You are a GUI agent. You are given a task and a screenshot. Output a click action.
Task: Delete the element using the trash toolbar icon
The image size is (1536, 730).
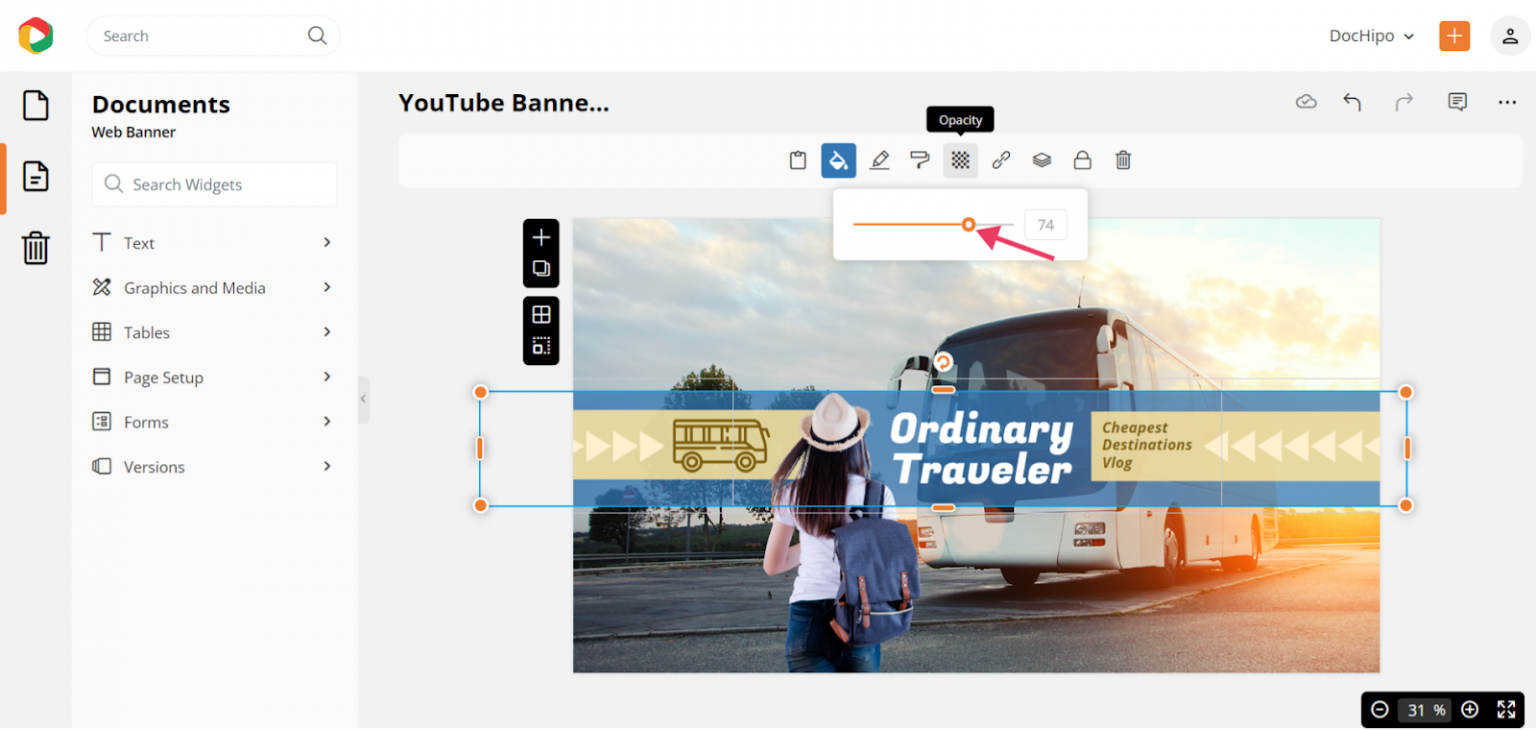click(1122, 160)
